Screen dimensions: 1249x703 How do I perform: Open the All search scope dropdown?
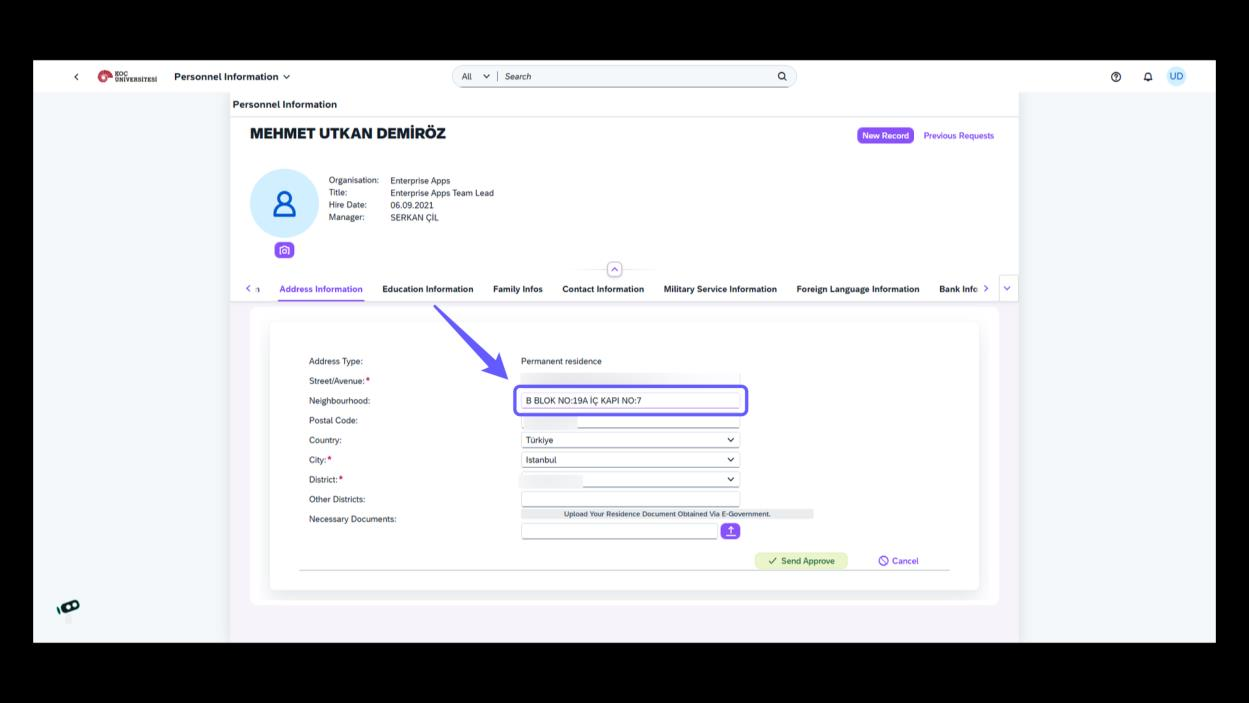(x=475, y=77)
